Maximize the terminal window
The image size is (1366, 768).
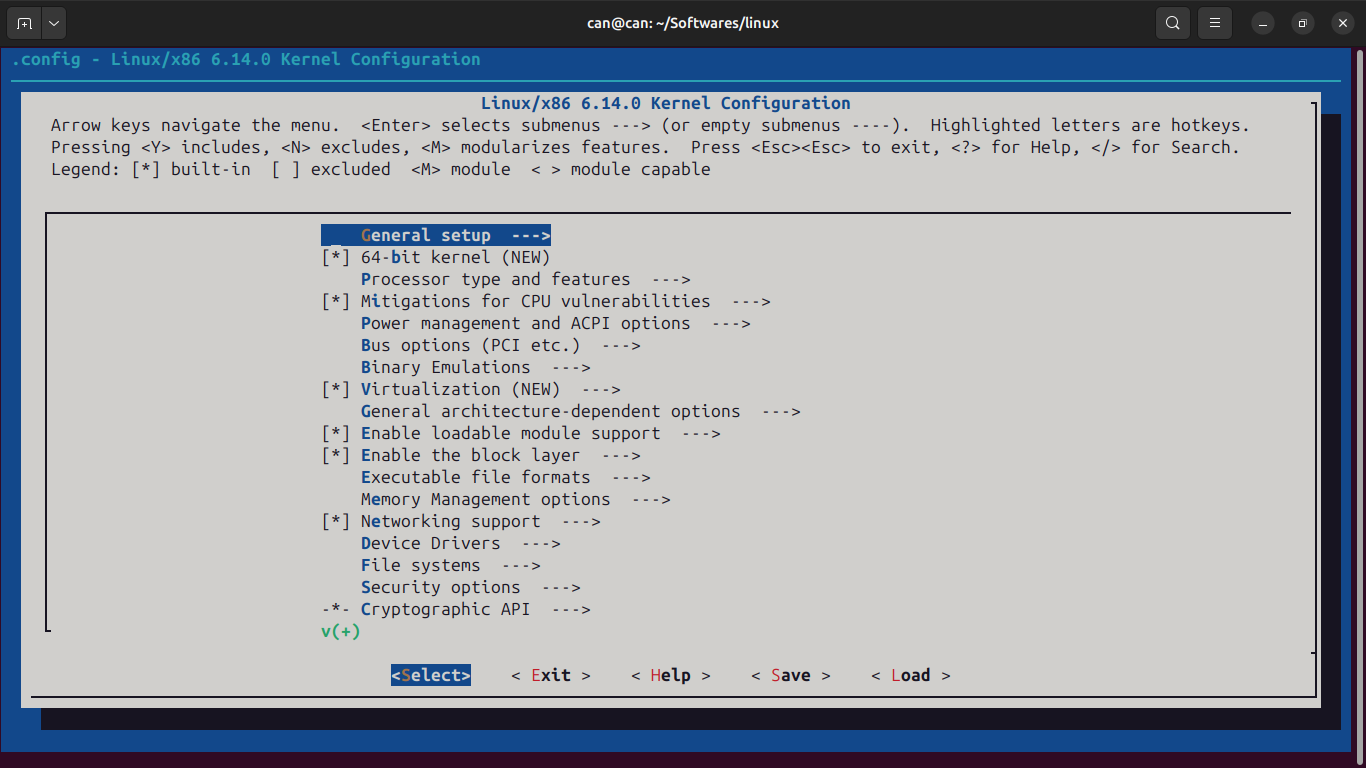(x=1302, y=23)
